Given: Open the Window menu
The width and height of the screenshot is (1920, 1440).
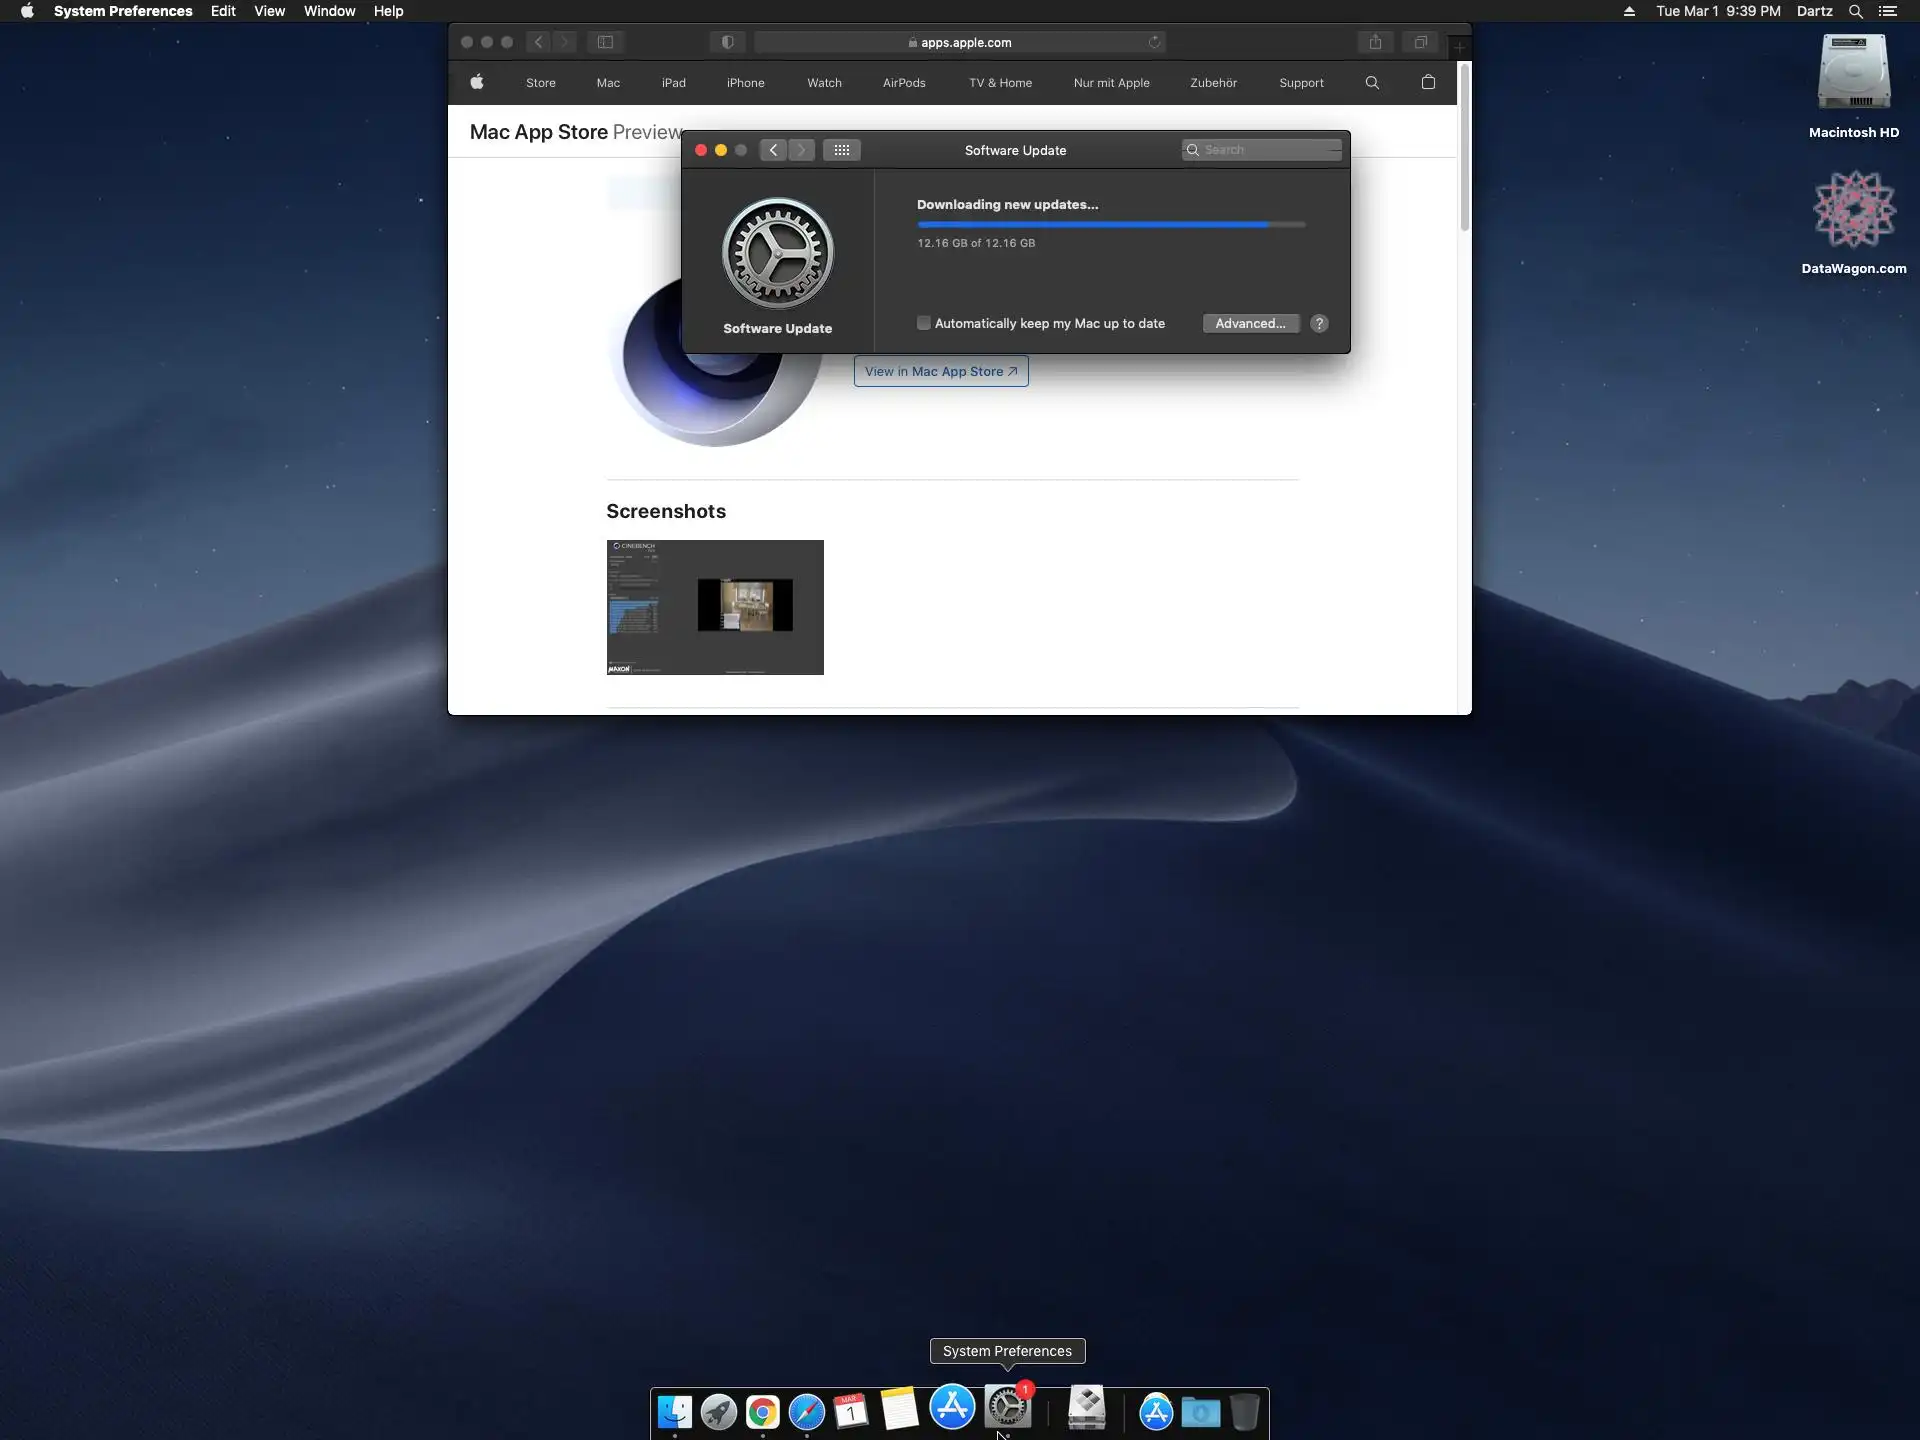Looking at the screenshot, I should tap(329, 11).
